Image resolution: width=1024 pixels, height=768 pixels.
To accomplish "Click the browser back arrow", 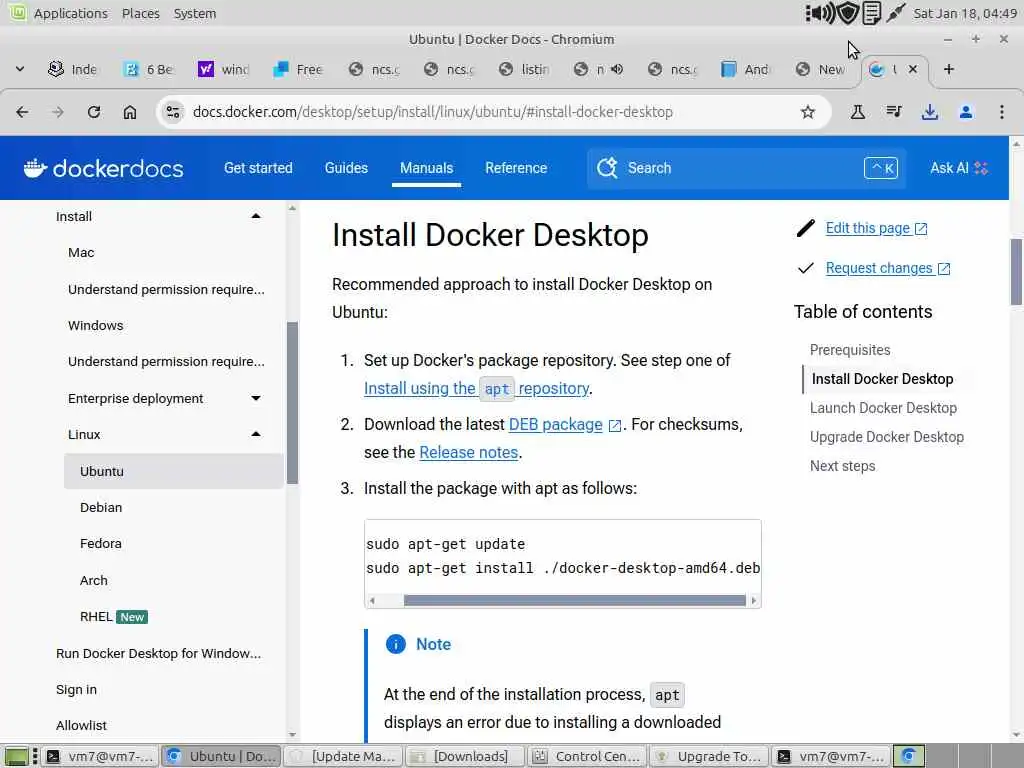I will pos(22,112).
